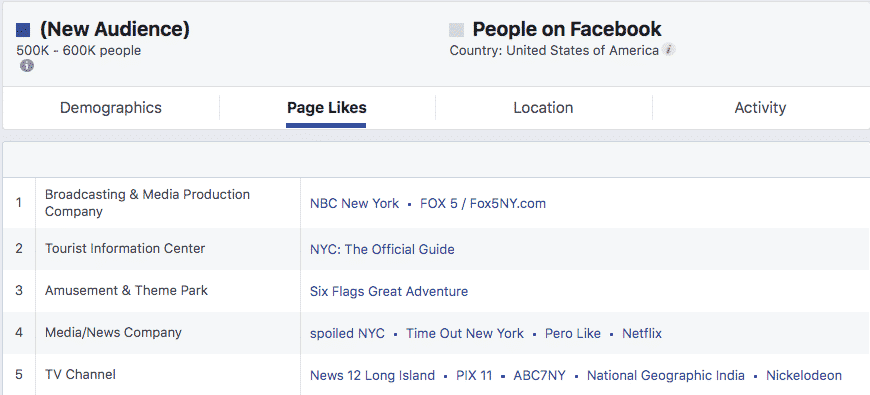Open the NBC New York page link

(x=354, y=204)
